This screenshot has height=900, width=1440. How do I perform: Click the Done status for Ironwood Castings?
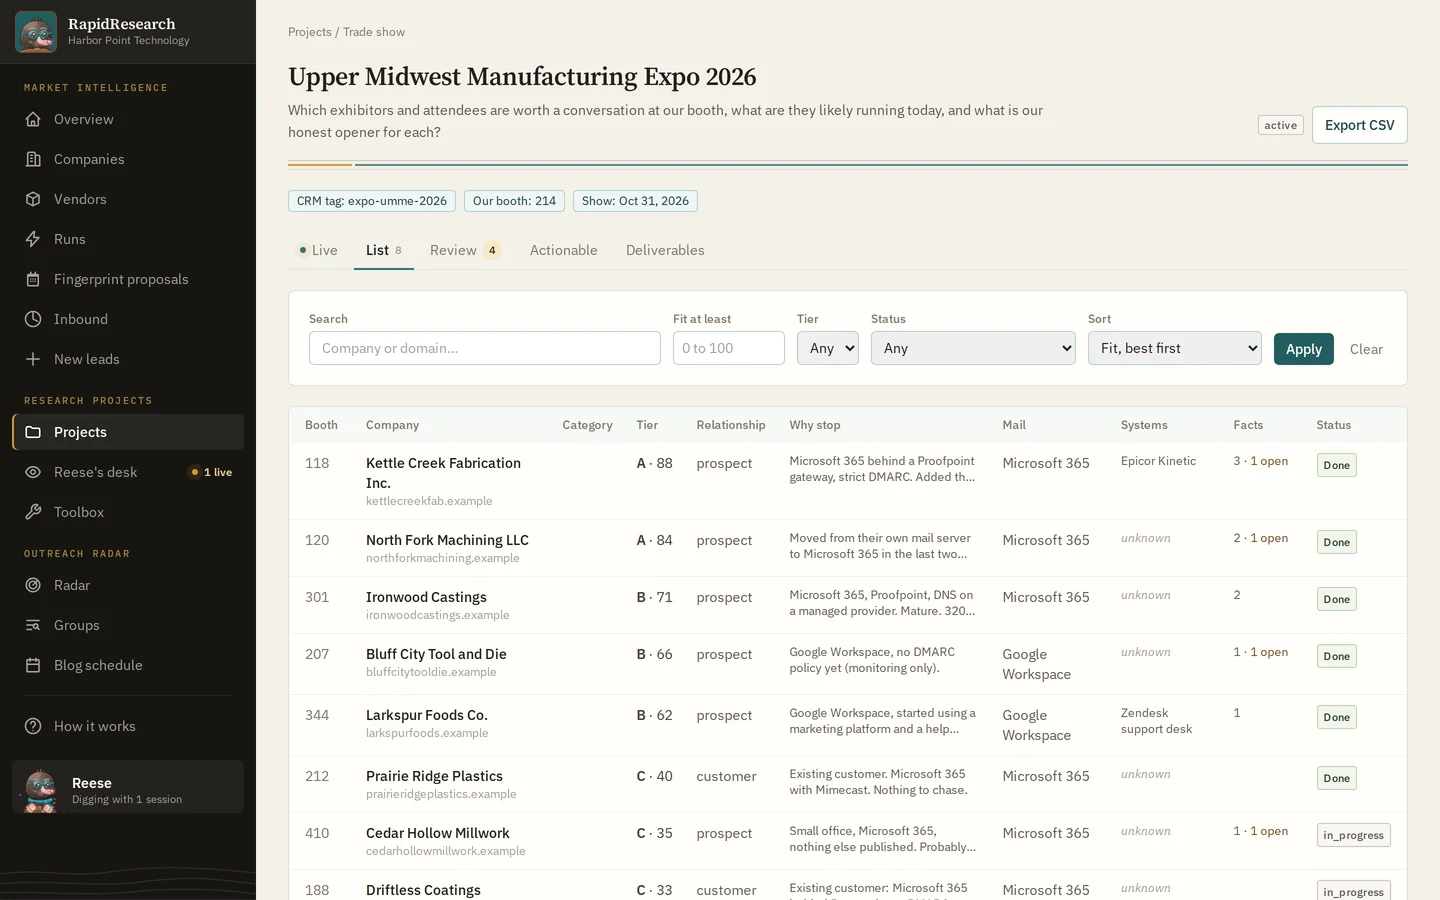pyautogui.click(x=1337, y=599)
